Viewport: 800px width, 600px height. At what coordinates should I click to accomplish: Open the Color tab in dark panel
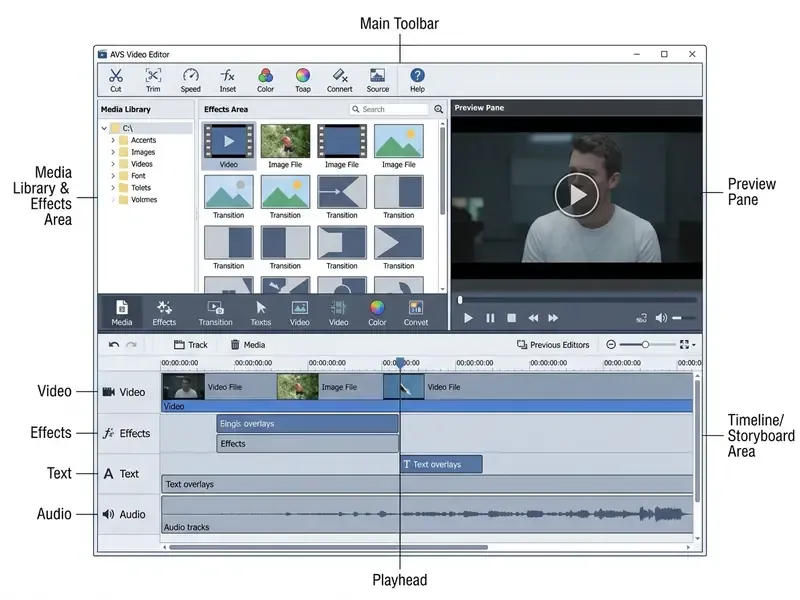tap(377, 313)
